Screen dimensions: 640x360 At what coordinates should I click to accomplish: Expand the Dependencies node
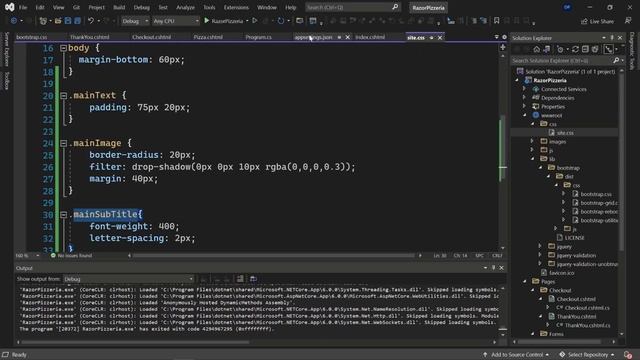click(524, 98)
